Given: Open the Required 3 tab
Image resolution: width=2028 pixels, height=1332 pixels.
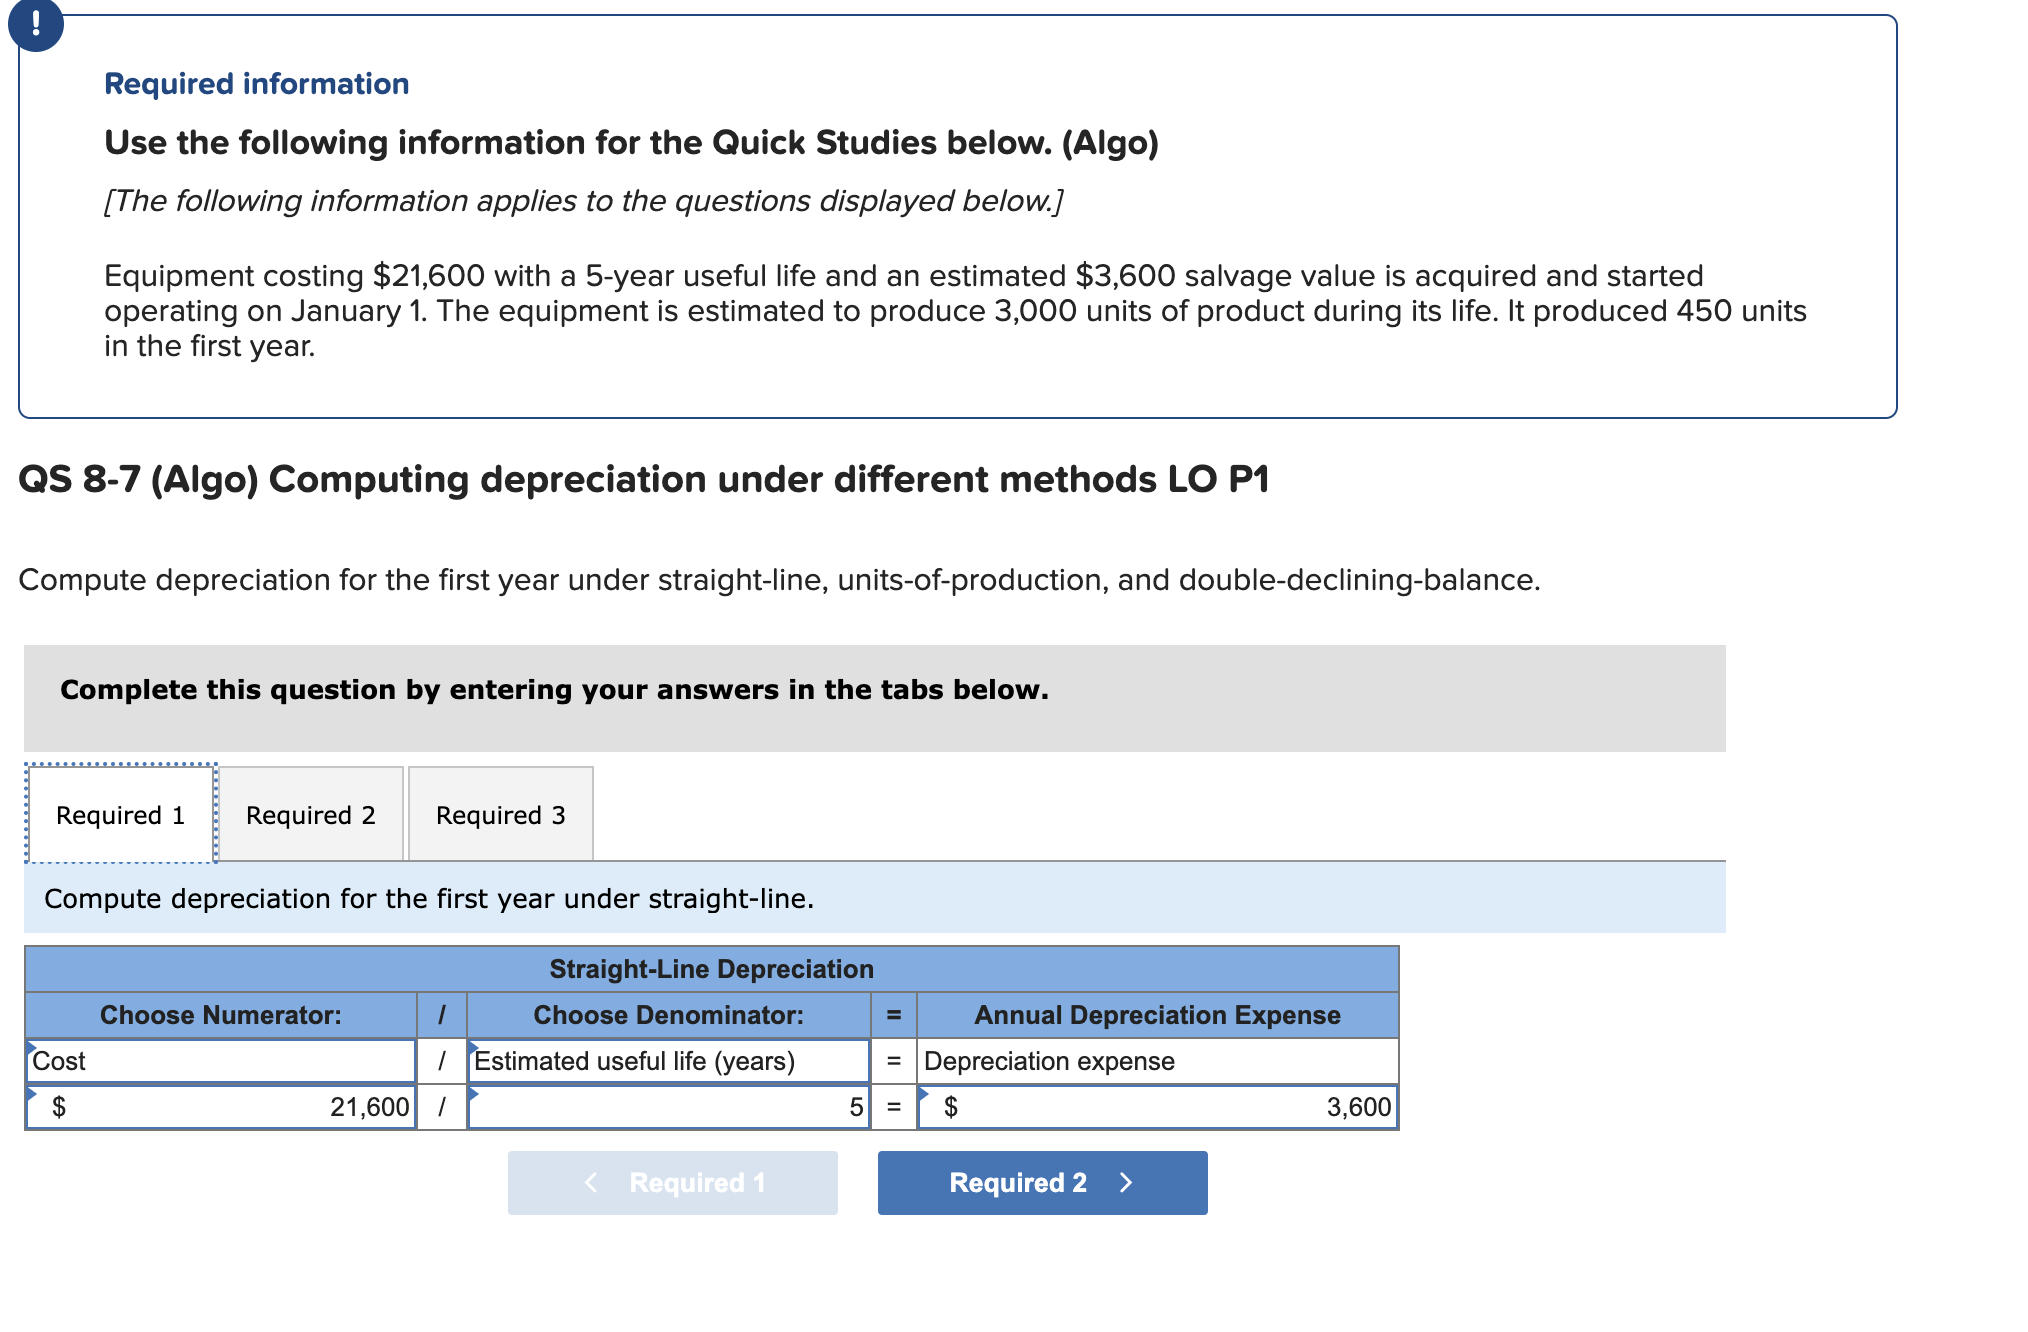Looking at the screenshot, I should [x=500, y=815].
